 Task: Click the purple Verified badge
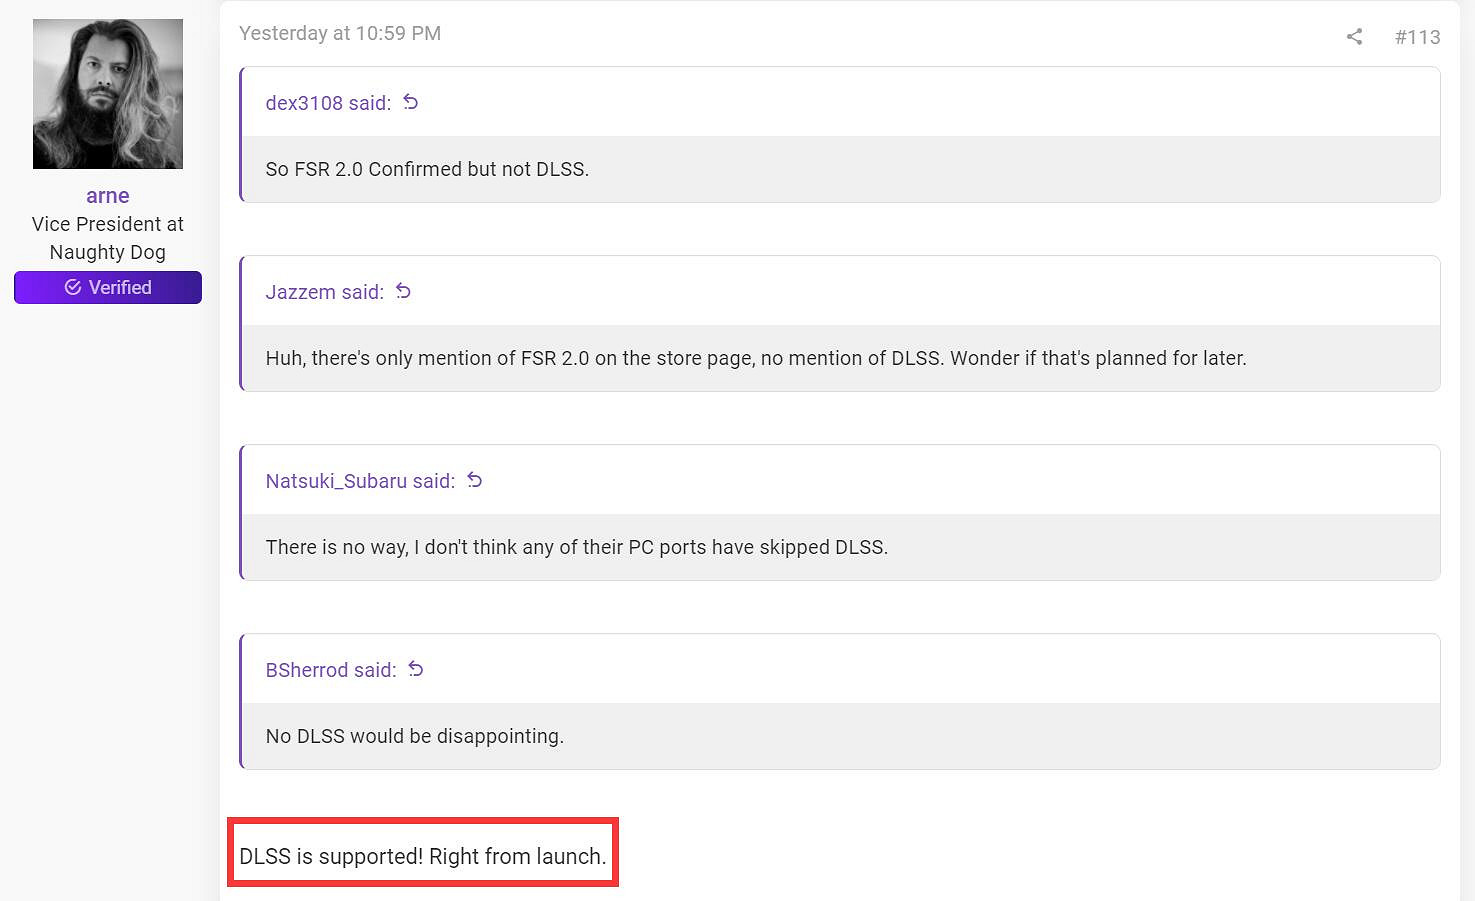[x=108, y=287]
